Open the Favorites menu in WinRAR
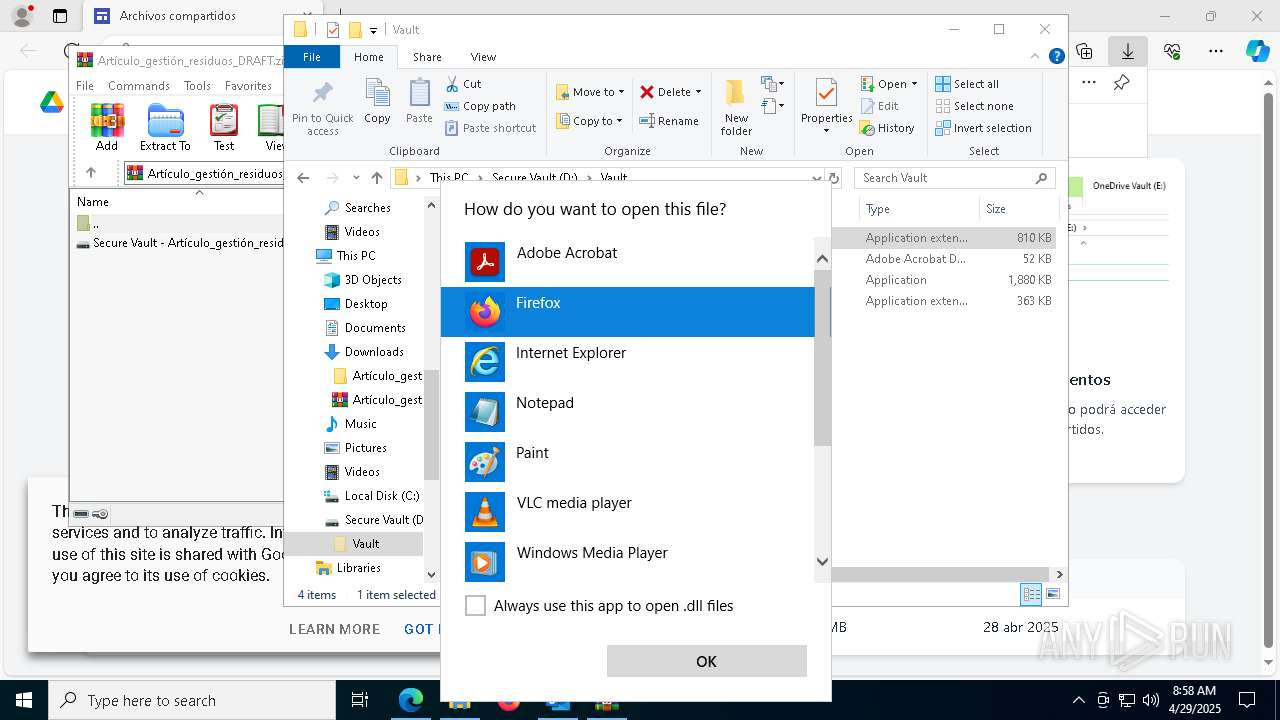 click(x=248, y=86)
